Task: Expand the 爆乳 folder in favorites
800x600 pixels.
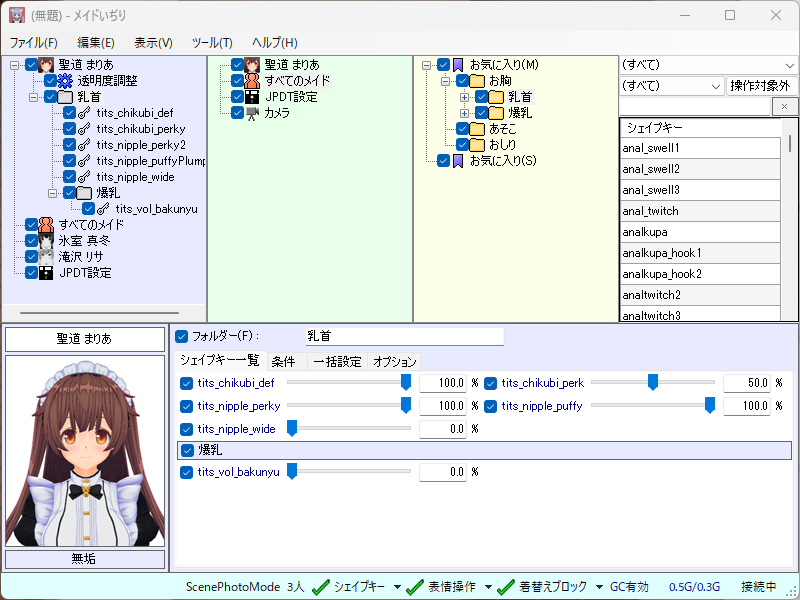Action: (x=464, y=113)
